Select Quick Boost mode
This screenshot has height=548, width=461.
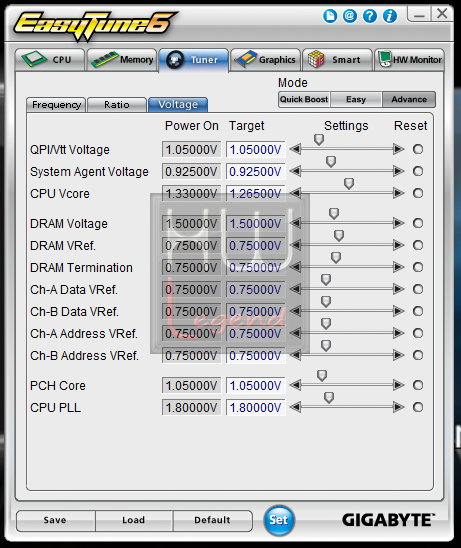[304, 100]
